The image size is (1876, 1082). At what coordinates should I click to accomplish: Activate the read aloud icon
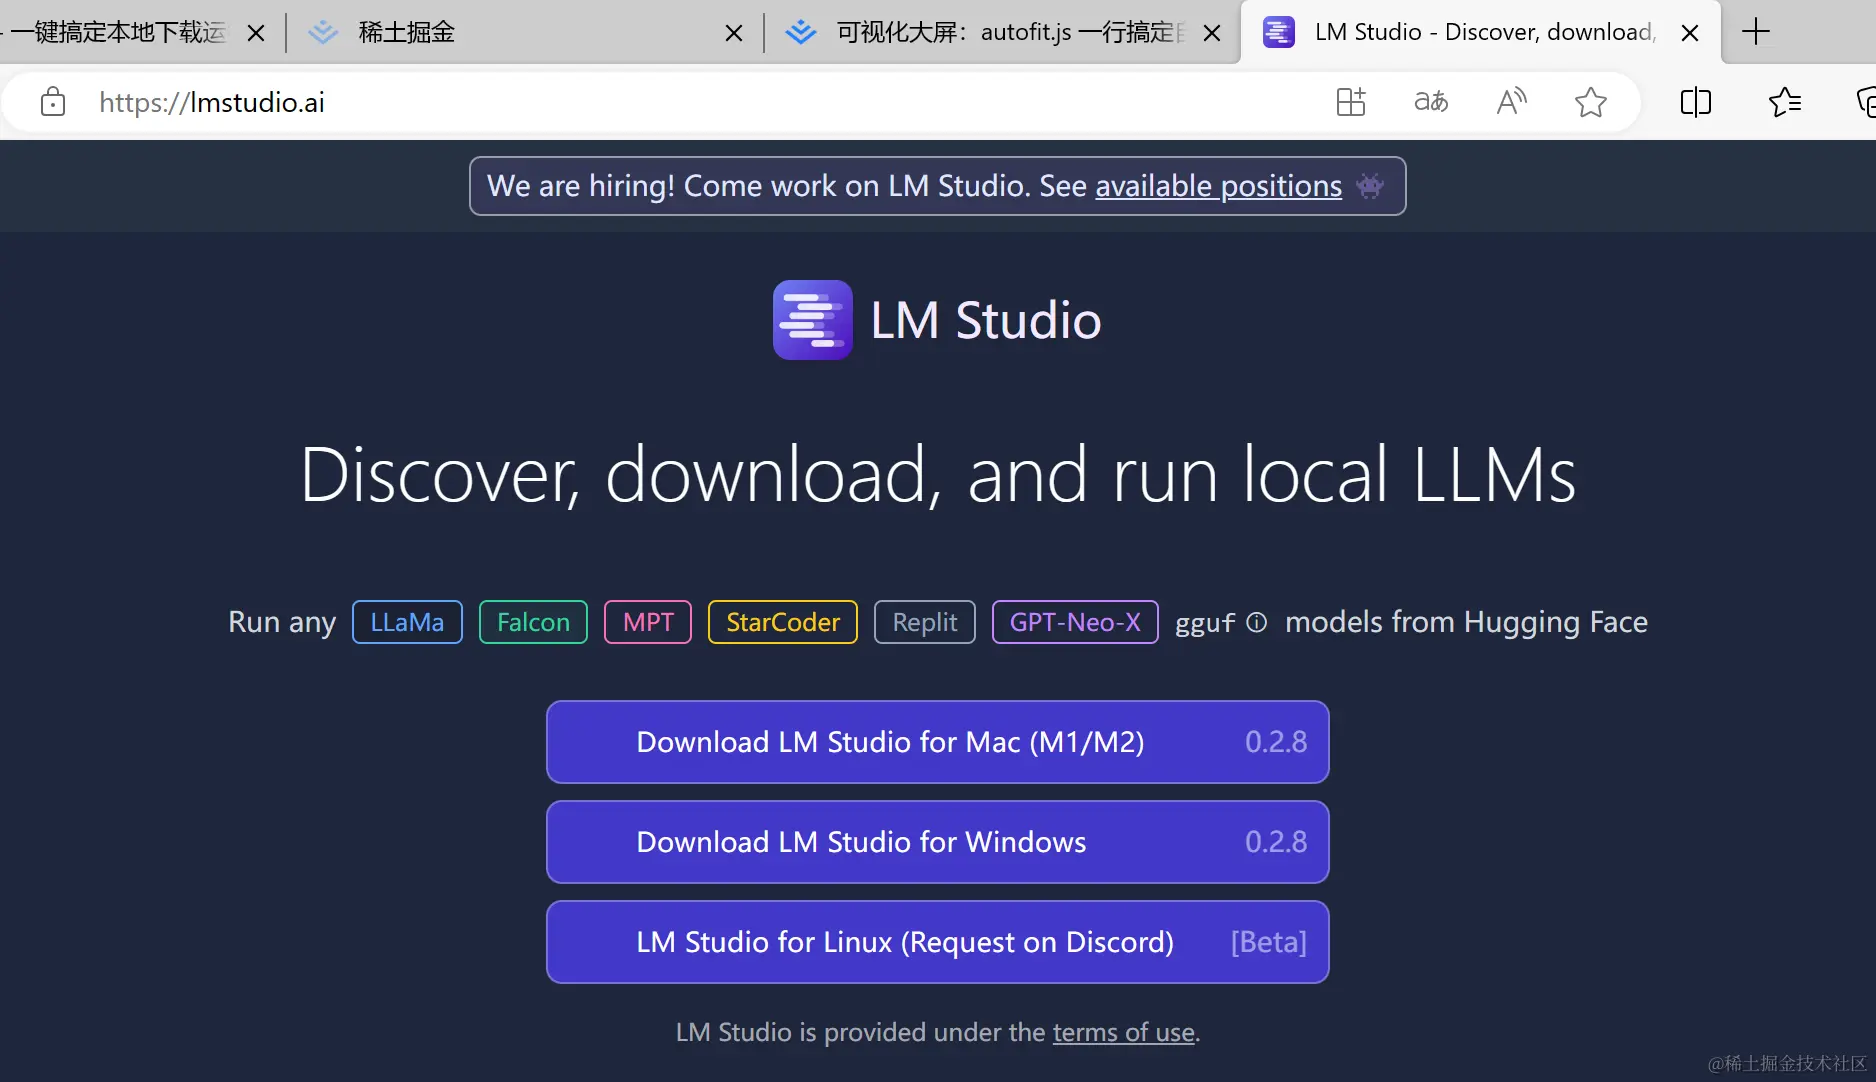[x=1511, y=102]
